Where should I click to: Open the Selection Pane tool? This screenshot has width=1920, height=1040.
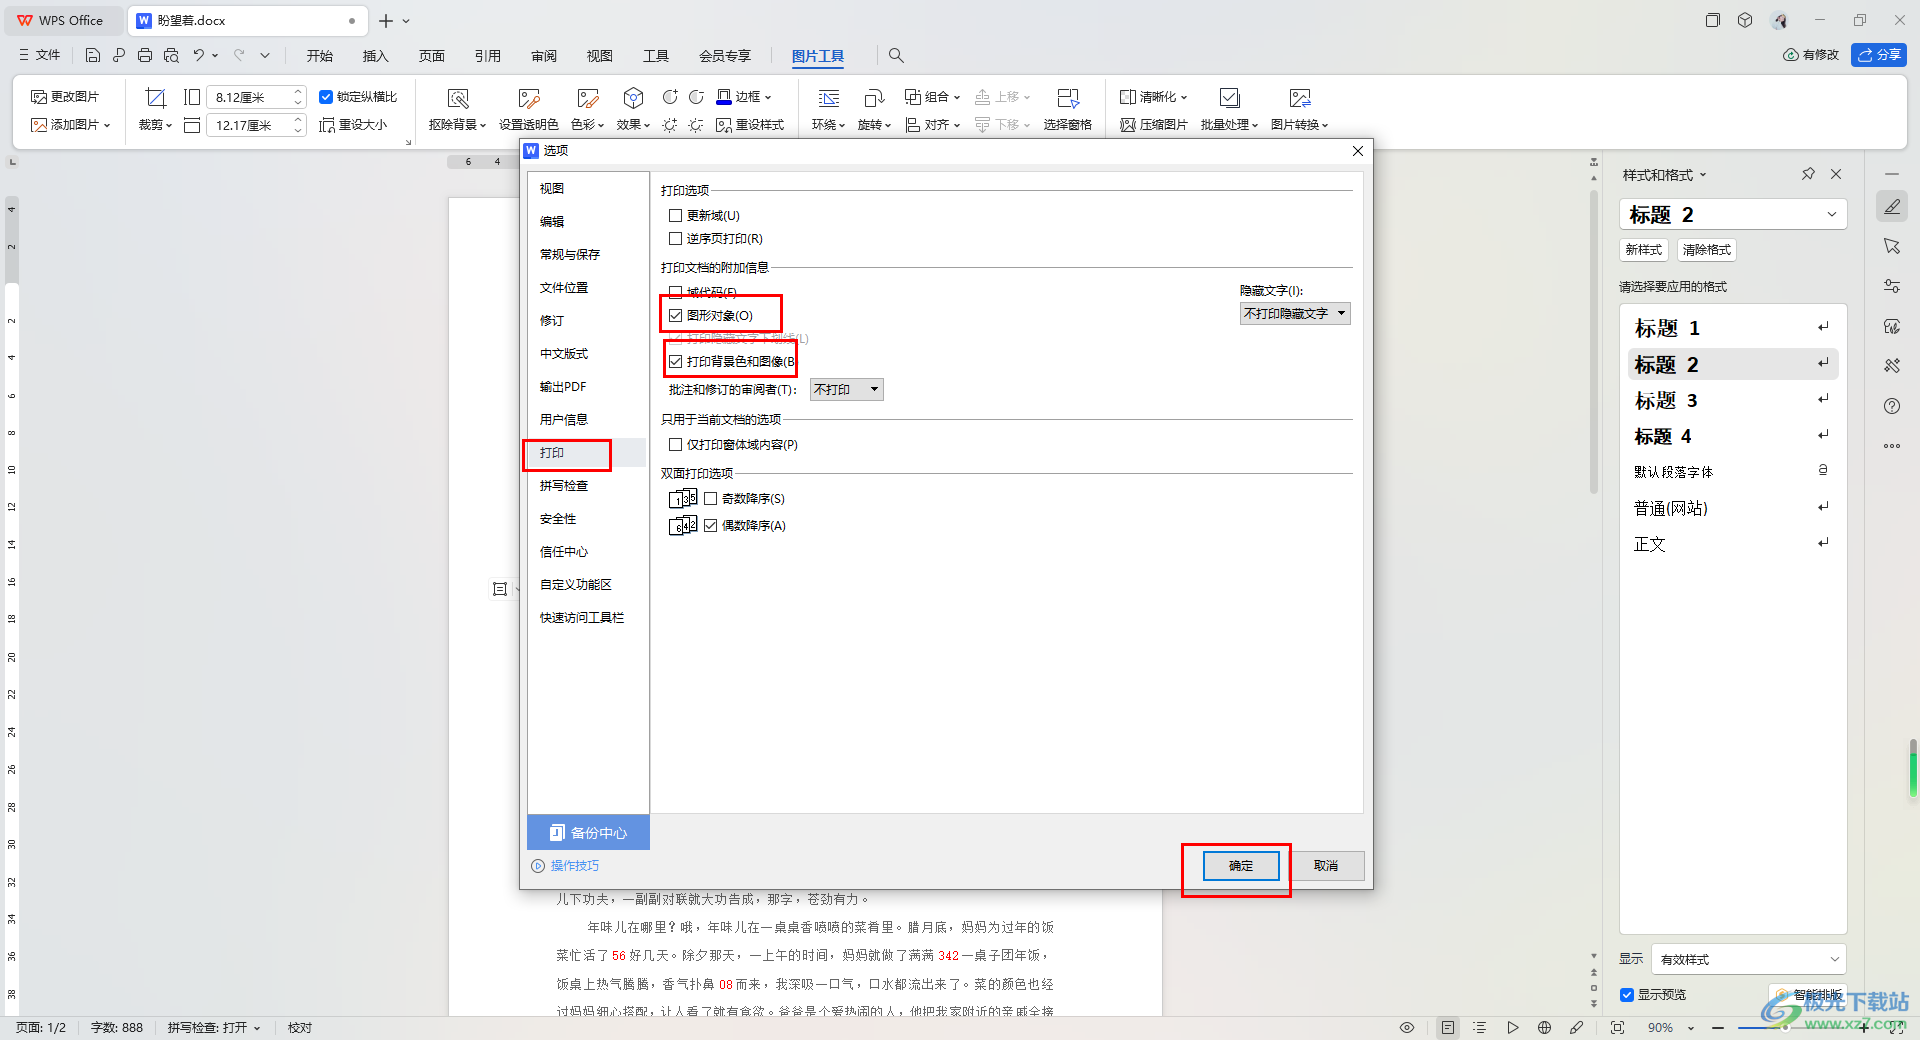tap(1067, 108)
